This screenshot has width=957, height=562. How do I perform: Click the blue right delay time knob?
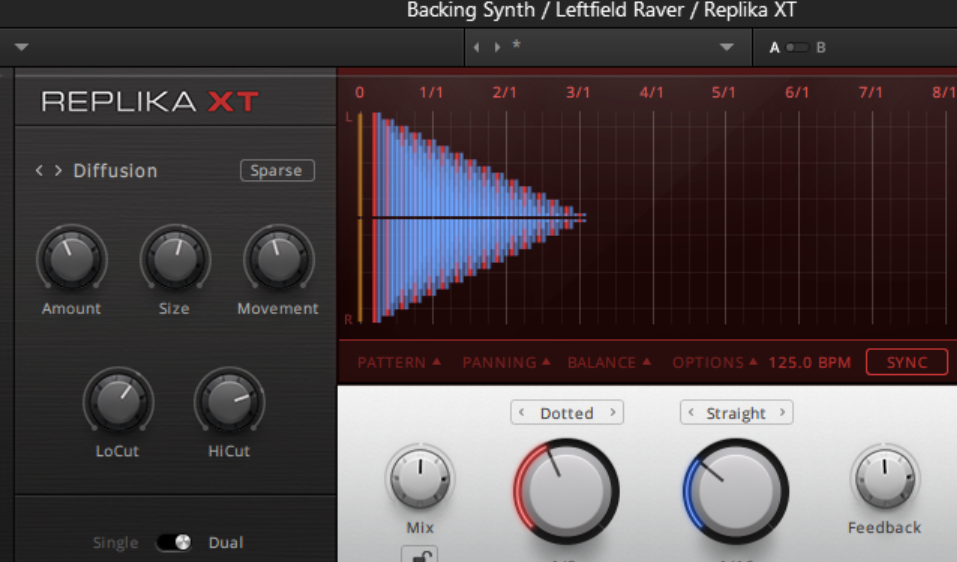(735, 491)
